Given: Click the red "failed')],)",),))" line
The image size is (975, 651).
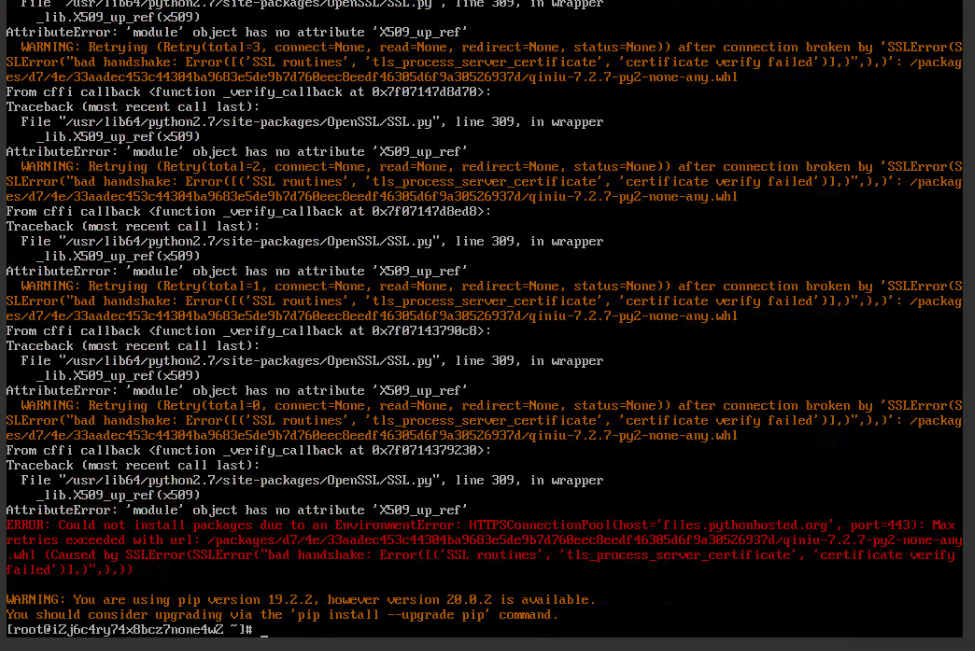Looking at the screenshot, I should tap(69, 570).
